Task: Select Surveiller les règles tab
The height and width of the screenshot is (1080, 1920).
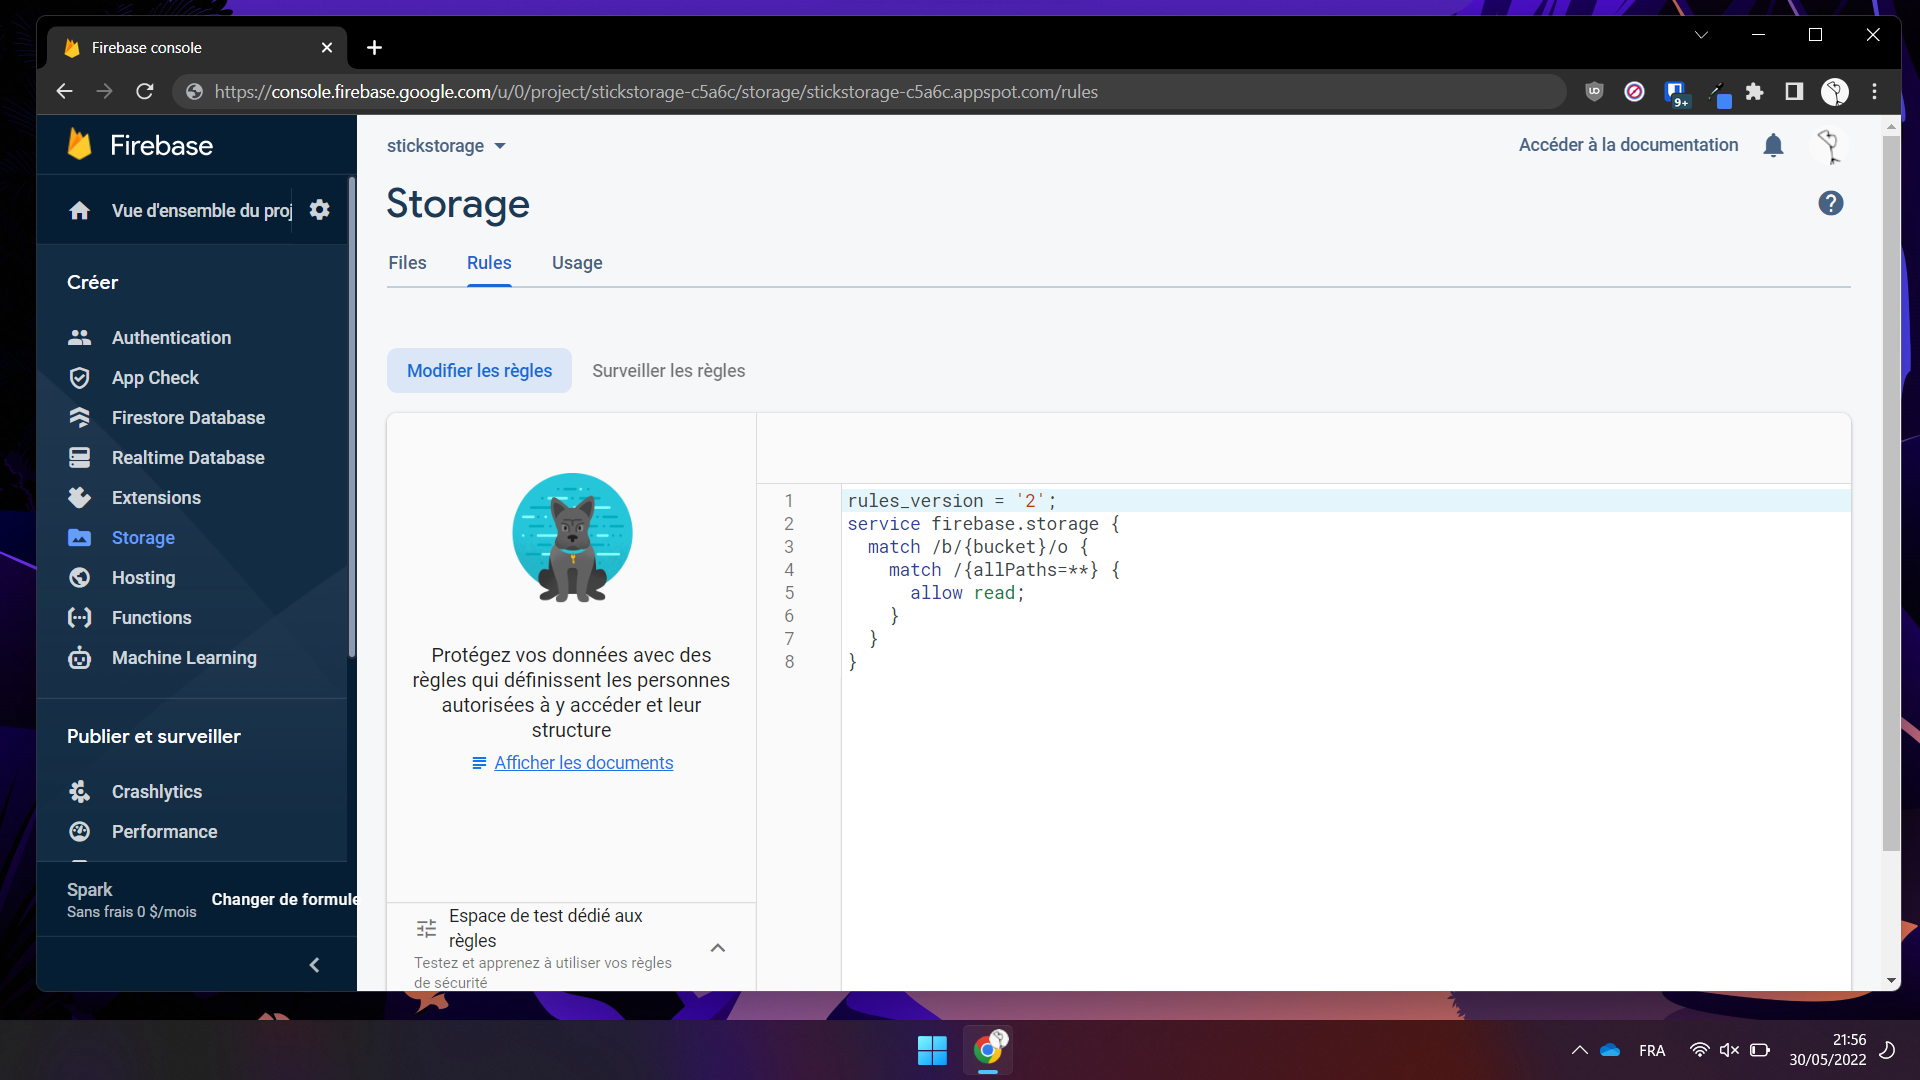Action: click(x=668, y=371)
